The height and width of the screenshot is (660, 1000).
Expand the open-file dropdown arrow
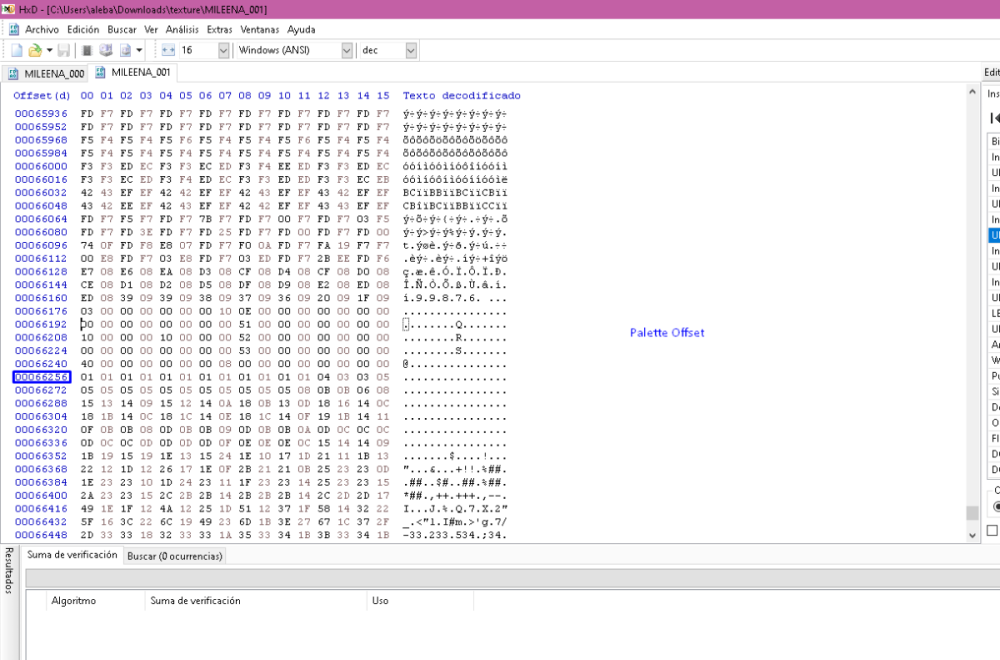click(x=50, y=50)
